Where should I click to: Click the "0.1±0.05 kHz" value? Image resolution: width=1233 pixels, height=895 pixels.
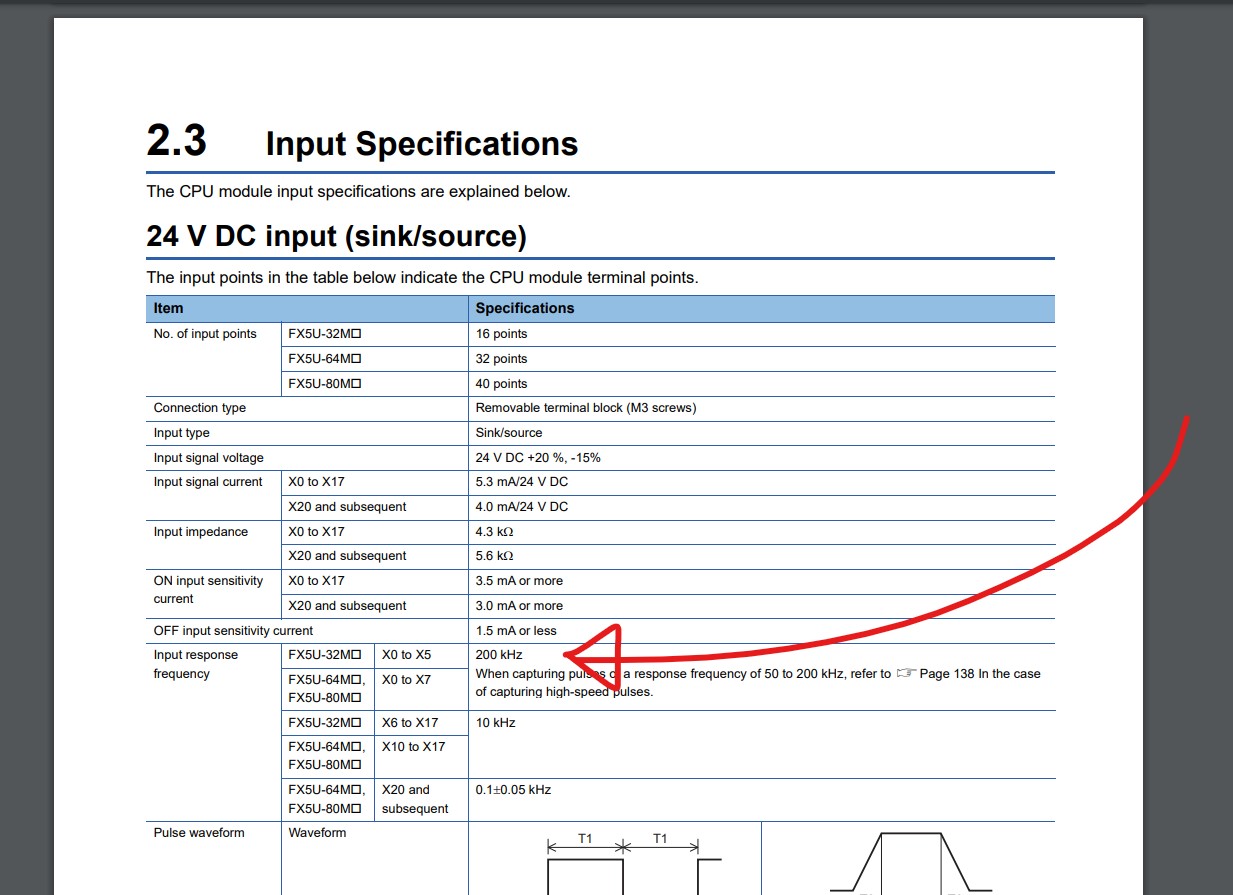(x=513, y=790)
